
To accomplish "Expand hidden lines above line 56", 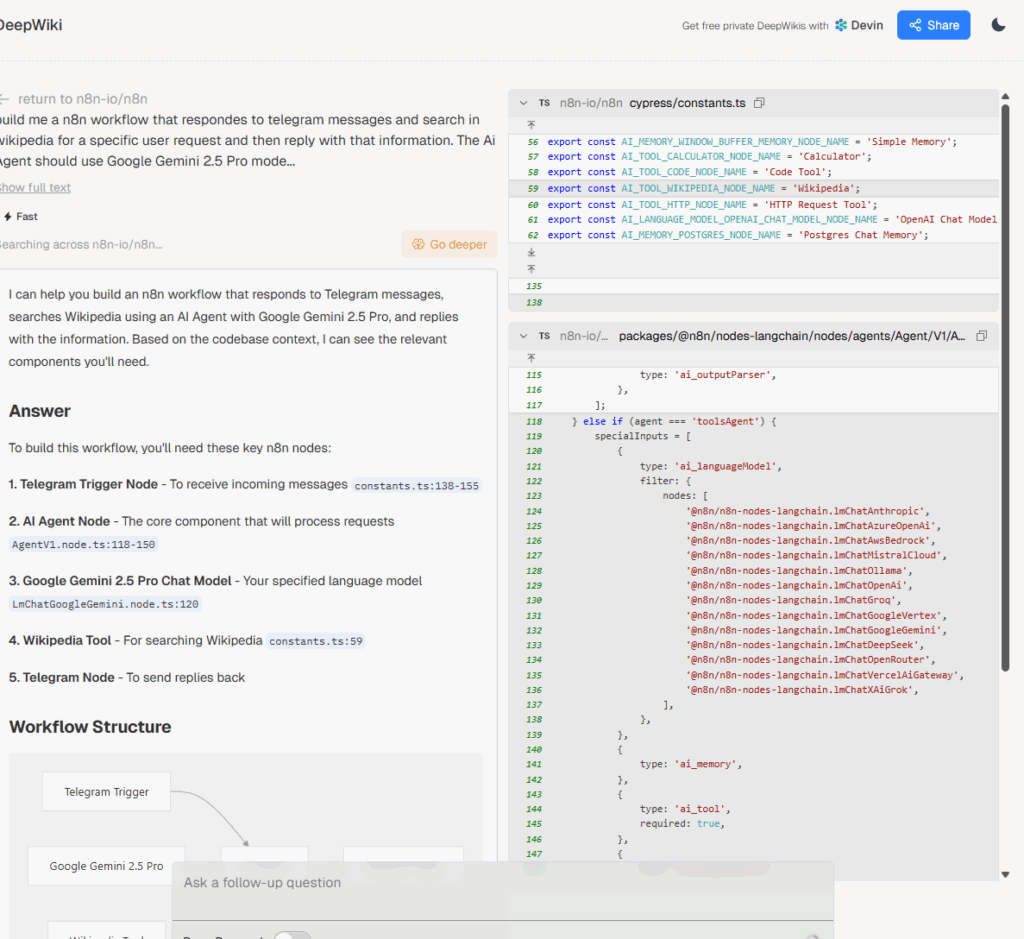I will [x=531, y=125].
